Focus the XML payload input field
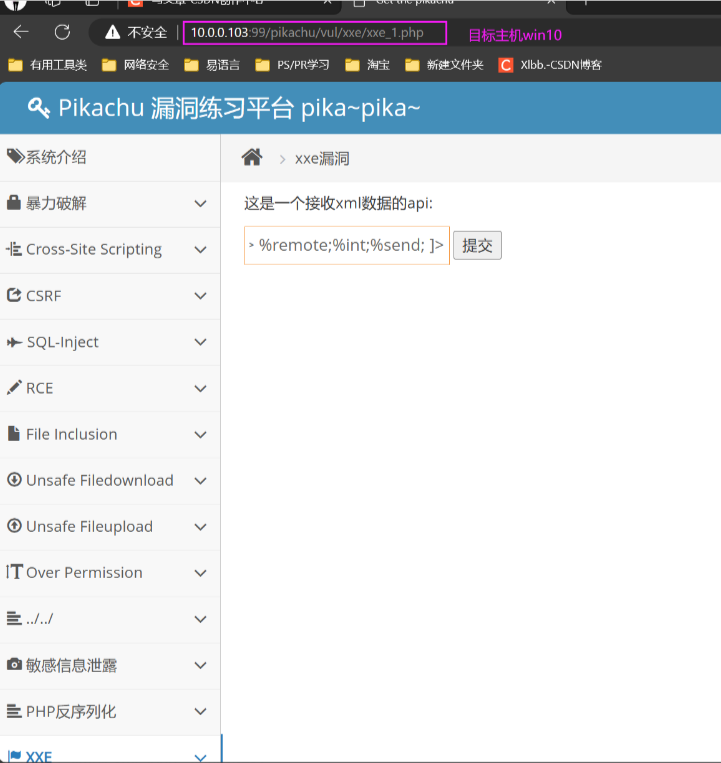 347,245
